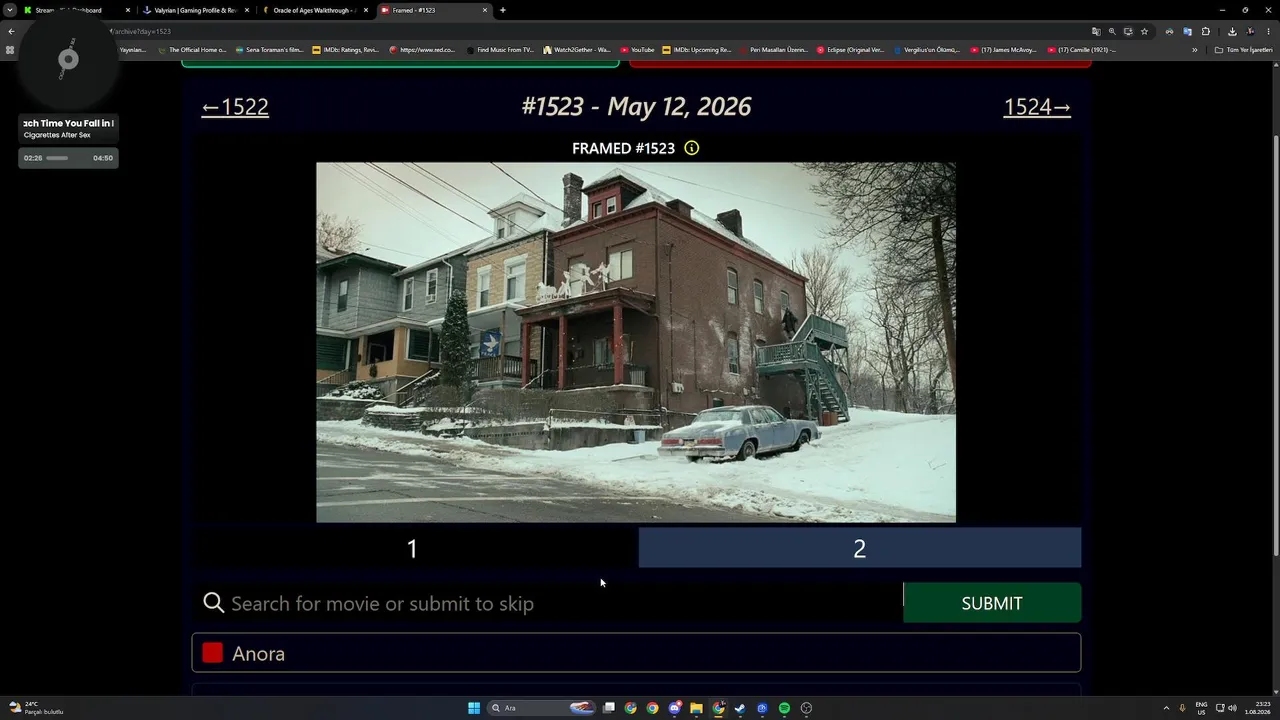1280x720 pixels.
Task: Expand hidden bookmarks with the chevron
Action: (x=1194, y=50)
